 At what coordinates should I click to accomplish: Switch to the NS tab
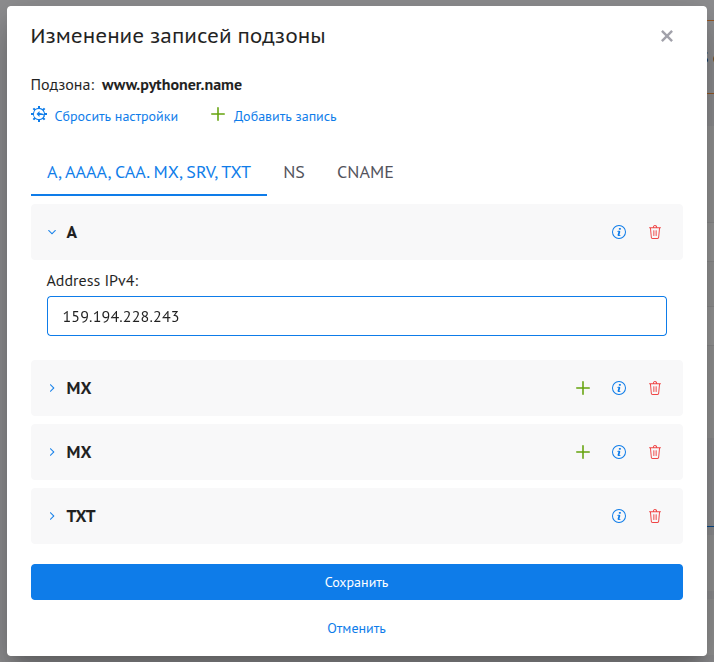coord(294,173)
